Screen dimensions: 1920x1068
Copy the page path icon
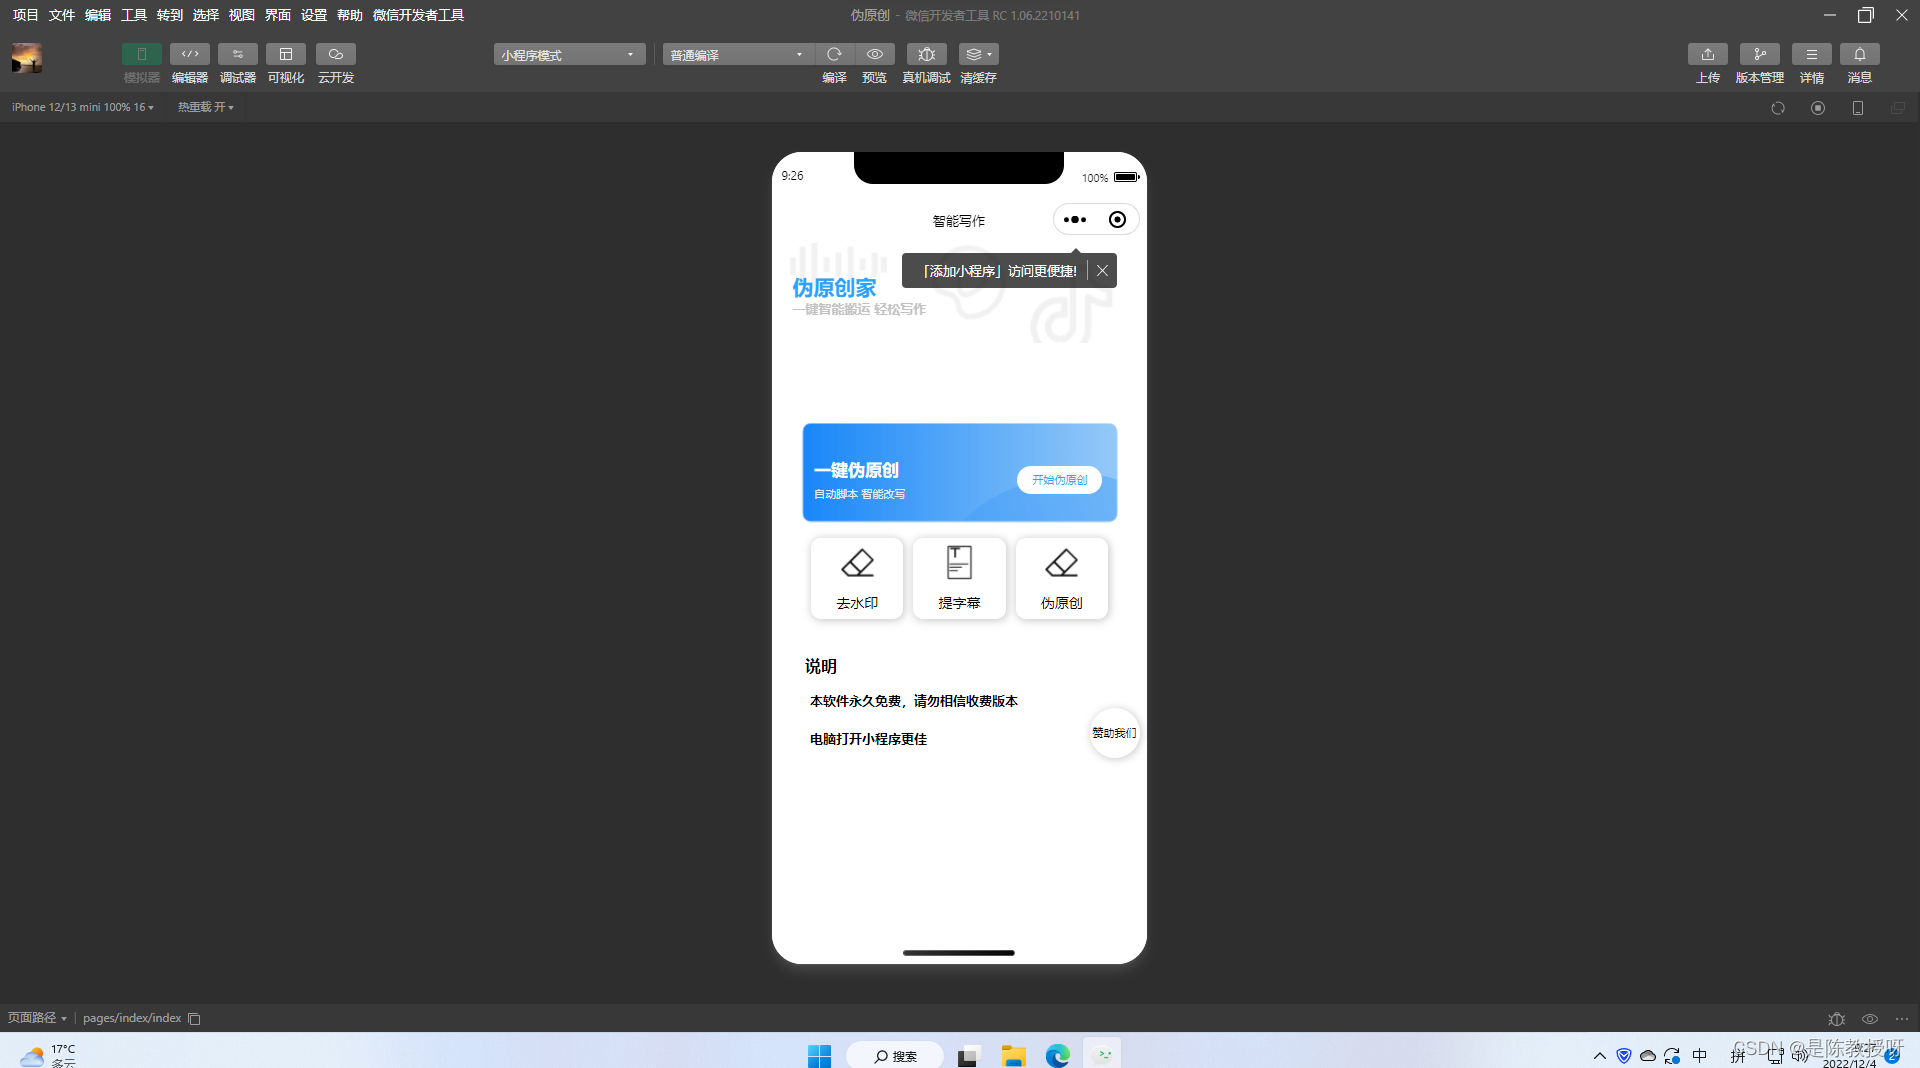coord(194,1019)
